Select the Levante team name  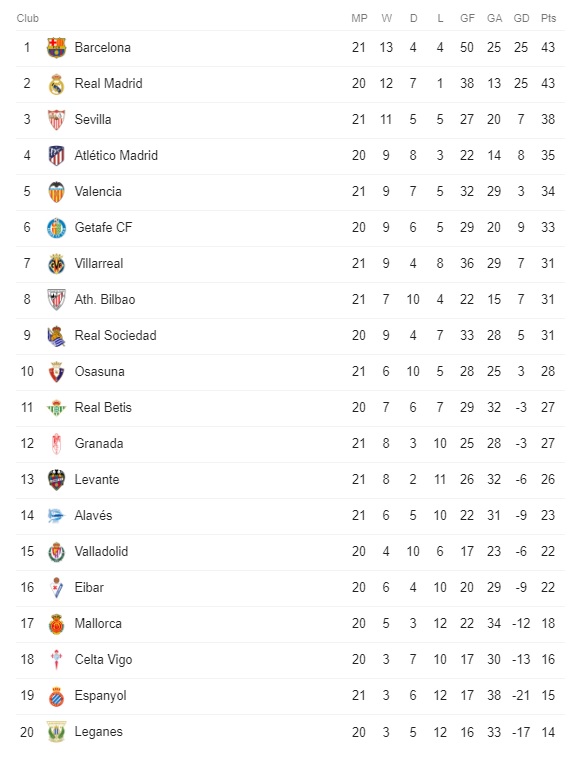(x=97, y=479)
